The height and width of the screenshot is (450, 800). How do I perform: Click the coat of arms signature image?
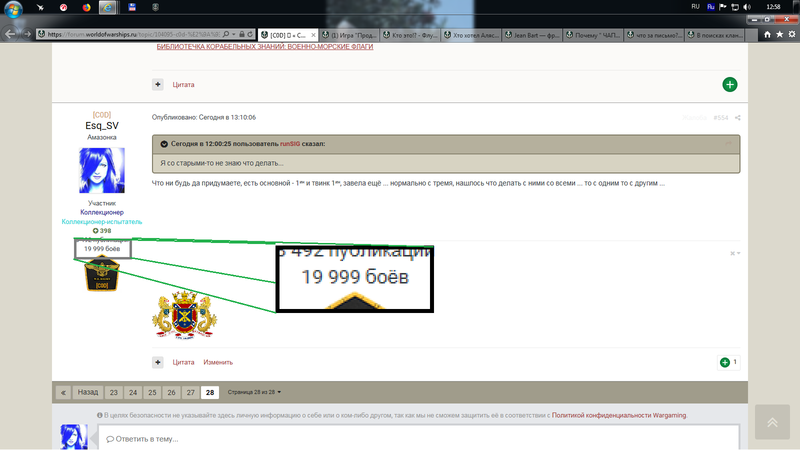(184, 314)
